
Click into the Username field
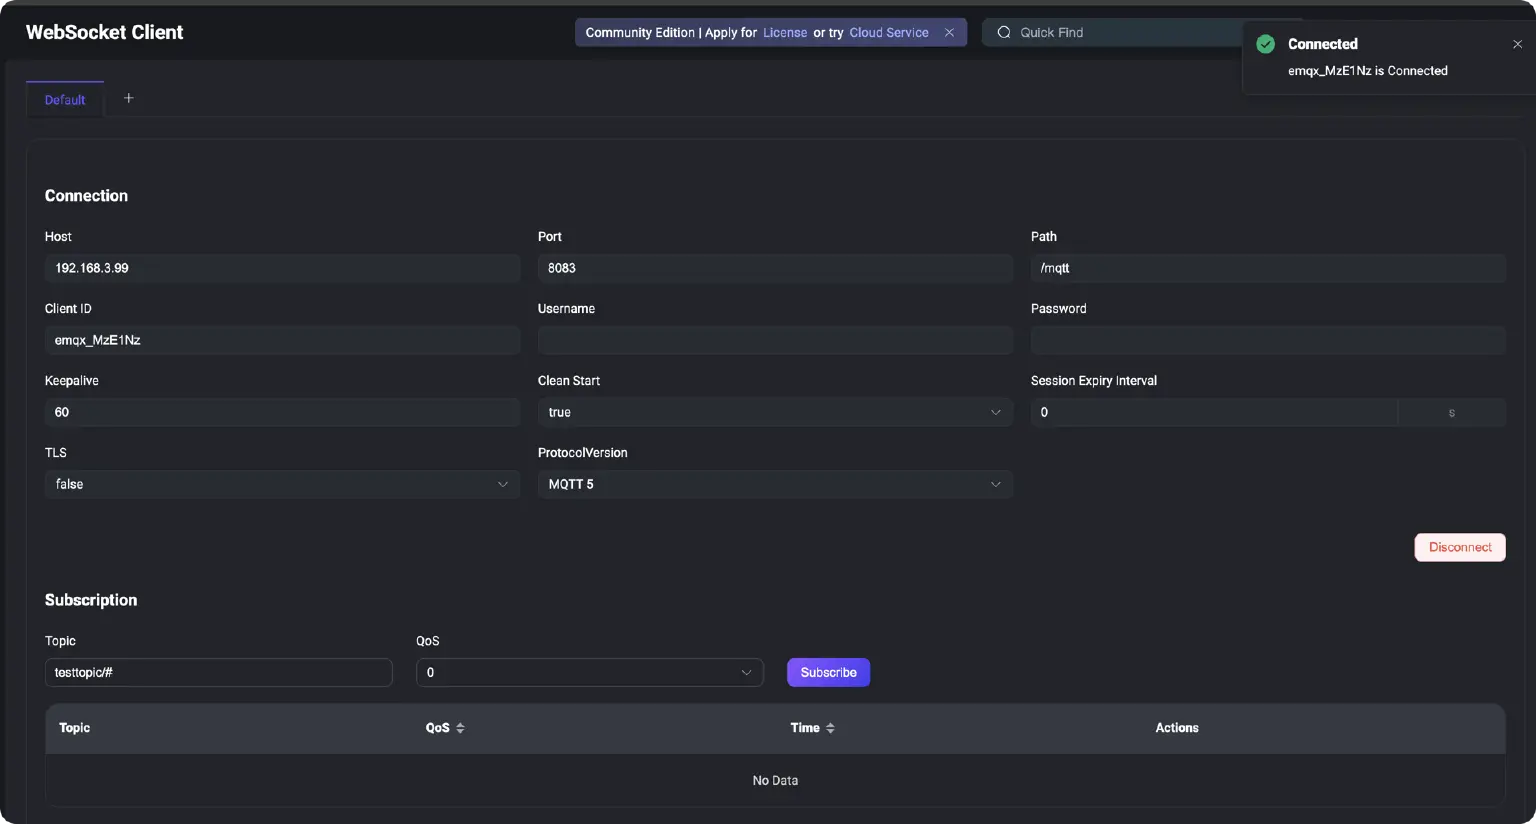[775, 340]
